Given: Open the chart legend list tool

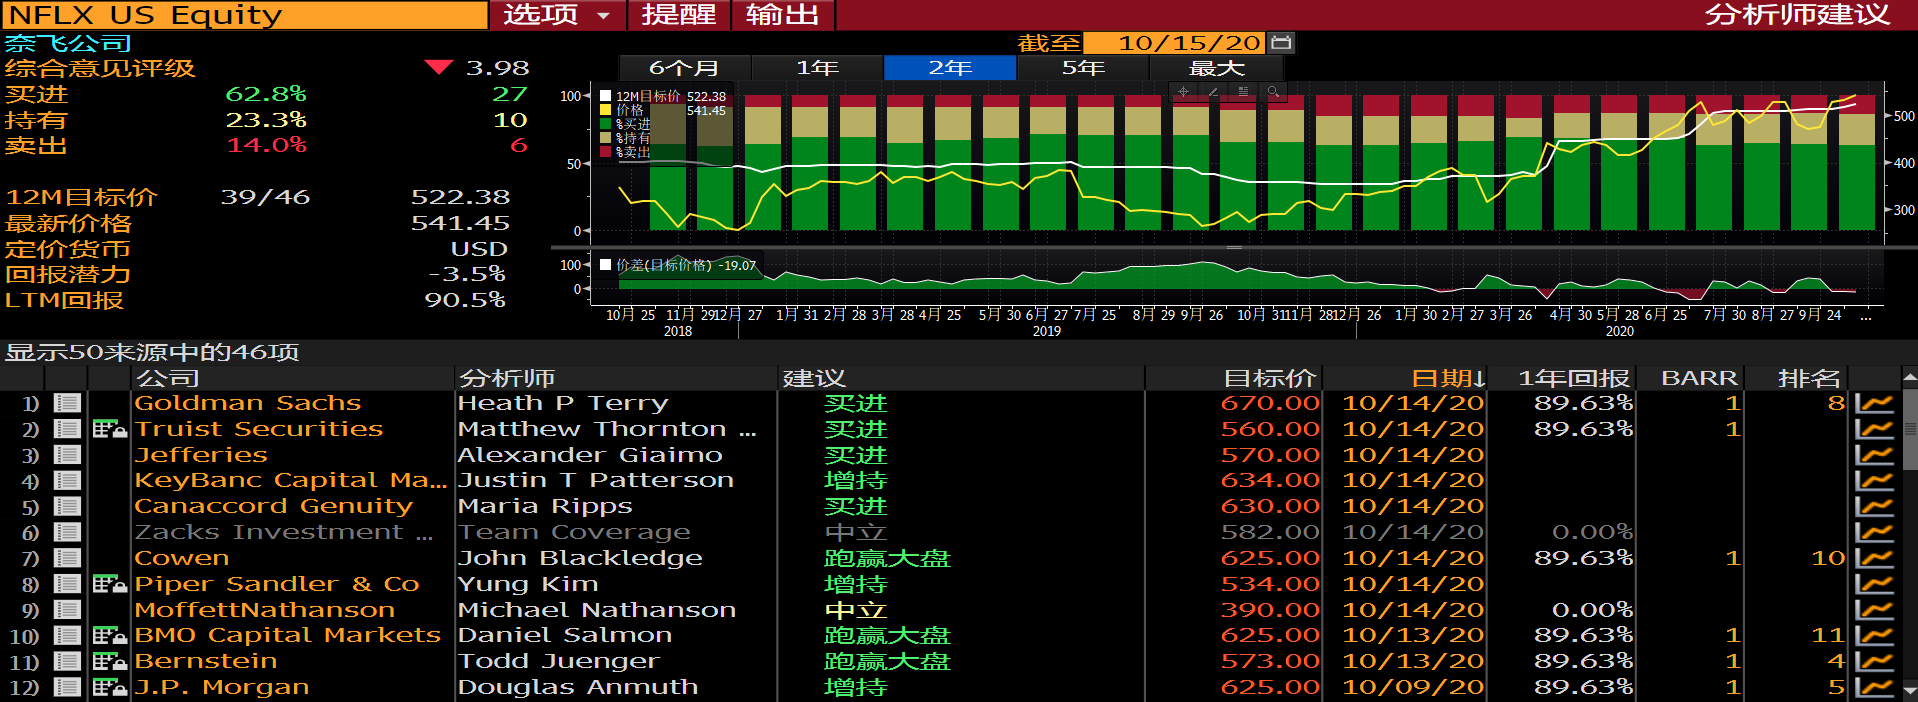Looking at the screenshot, I should click(x=1243, y=91).
